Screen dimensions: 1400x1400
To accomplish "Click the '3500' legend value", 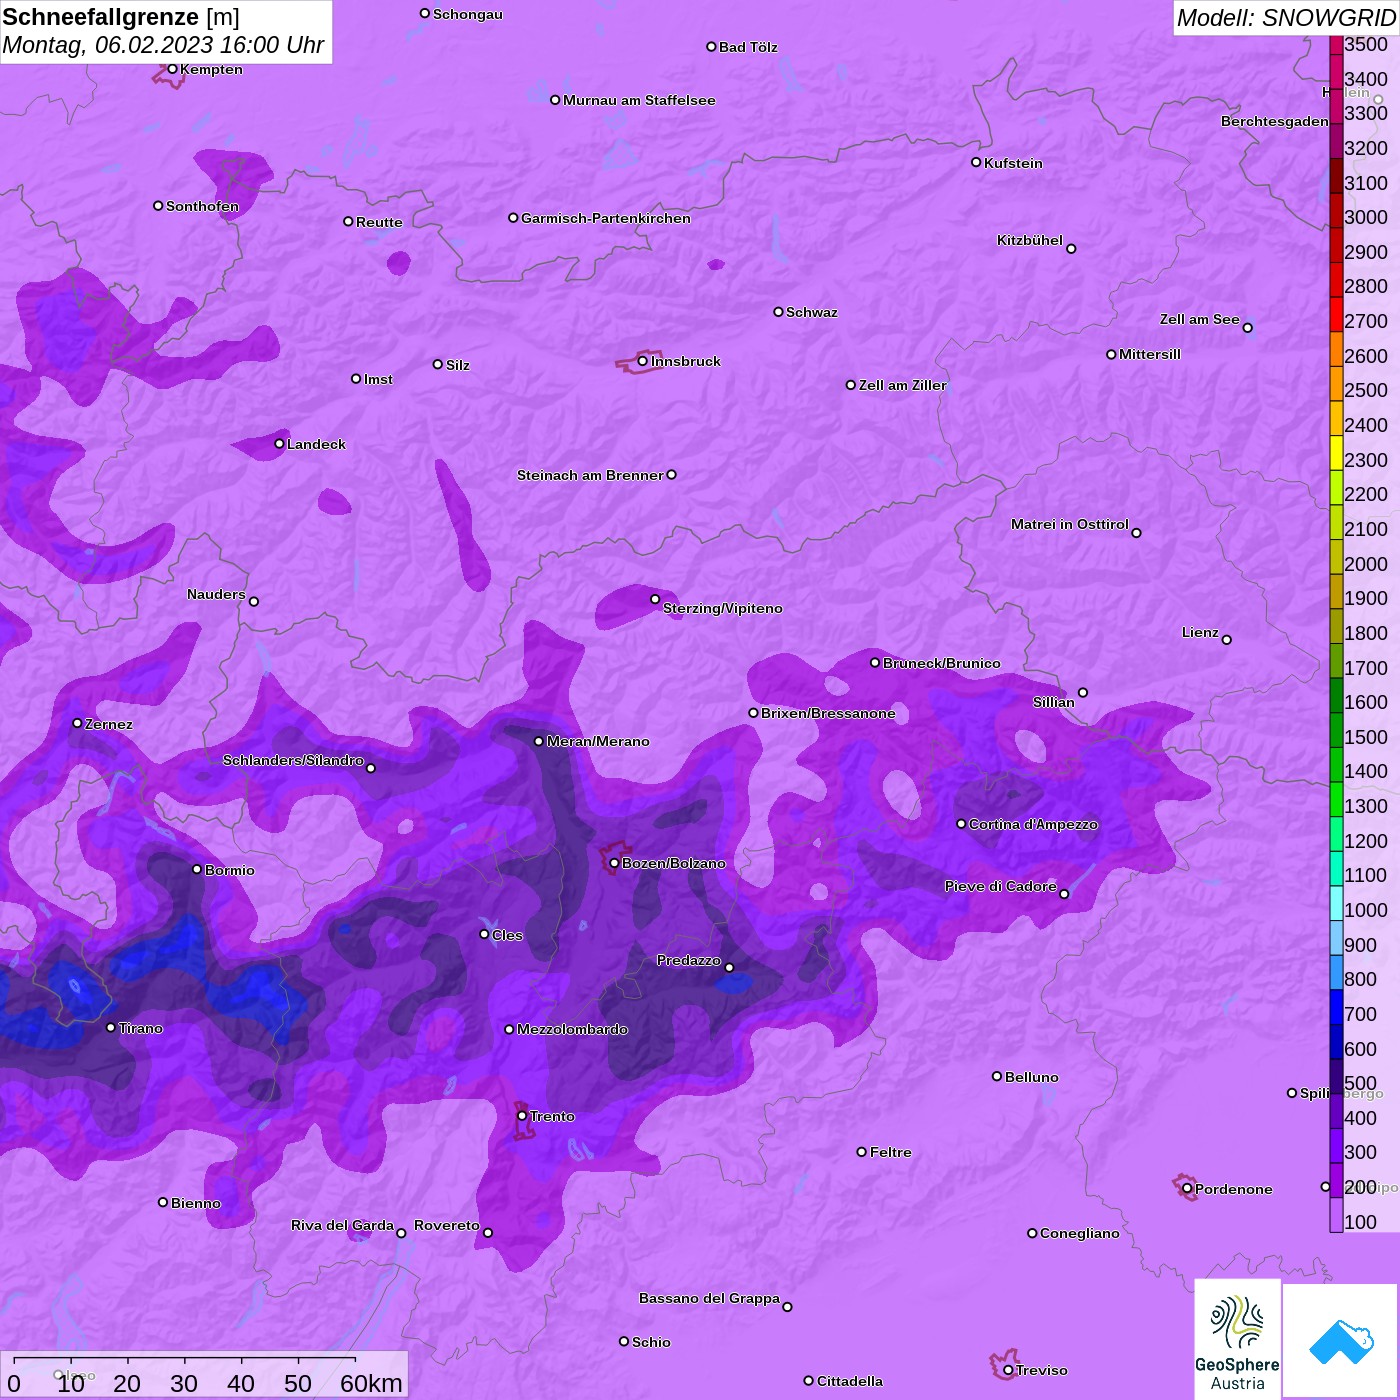I will (x=1366, y=44).
